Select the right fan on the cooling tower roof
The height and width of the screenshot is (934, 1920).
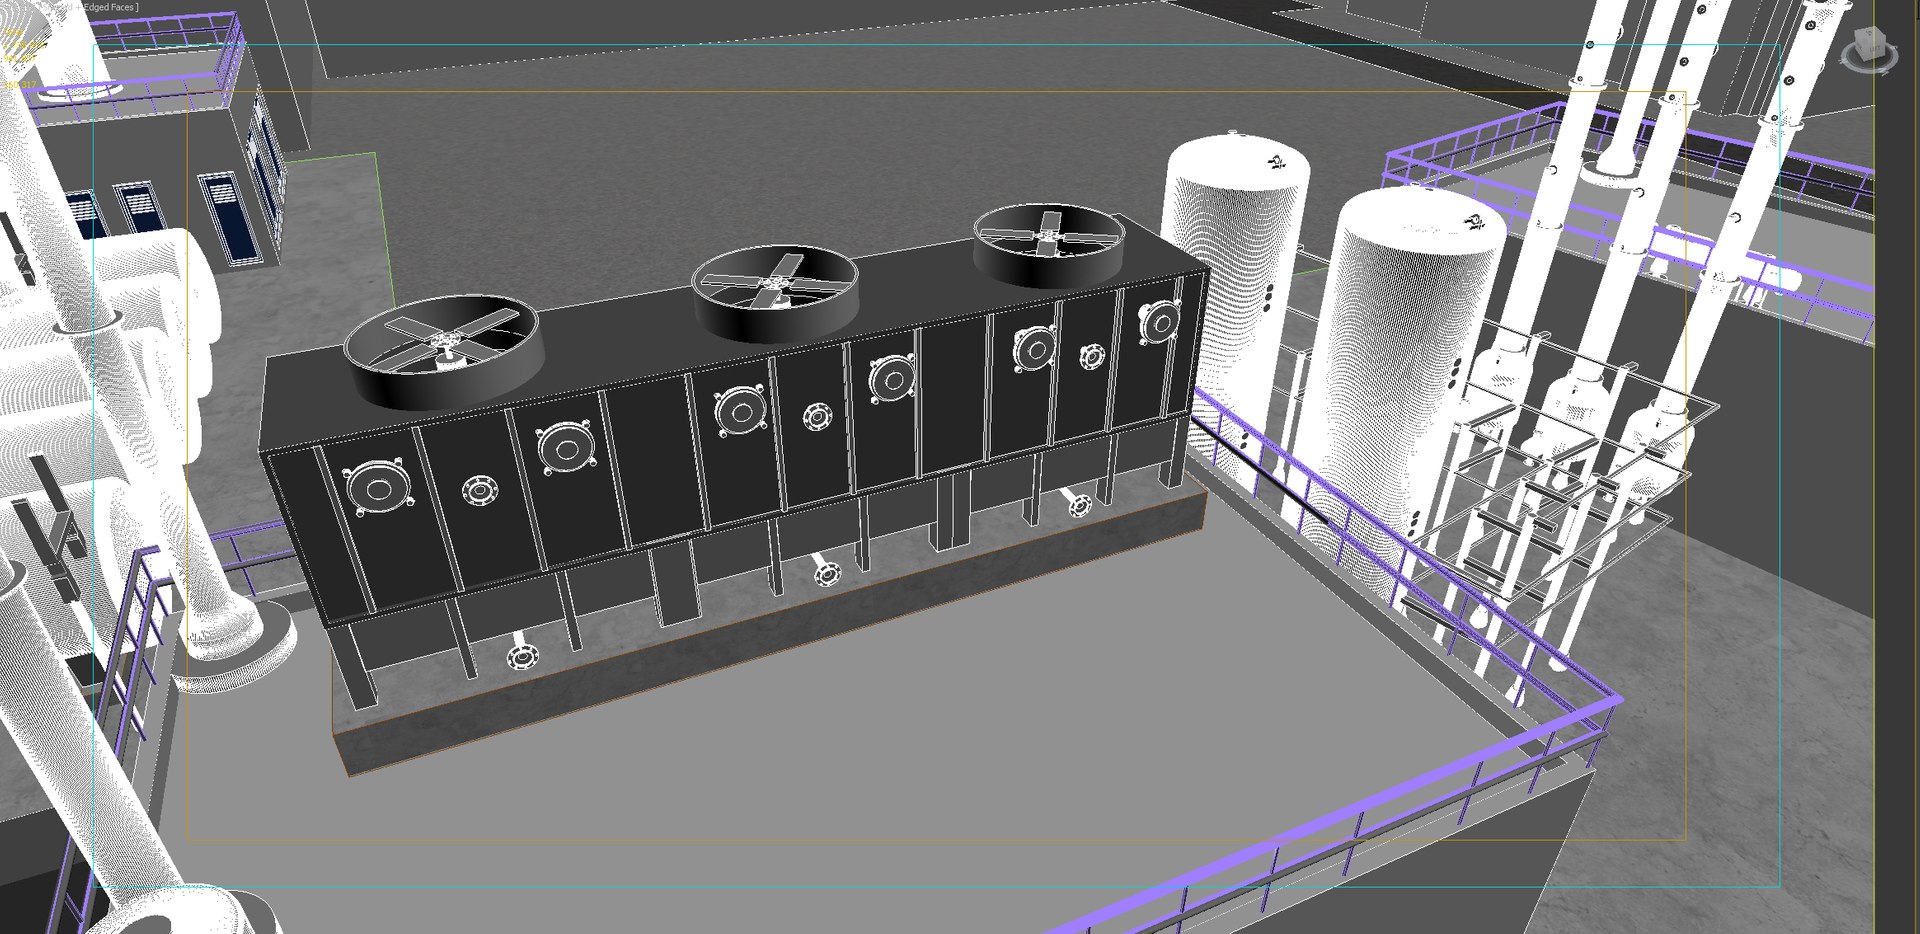tap(1049, 246)
